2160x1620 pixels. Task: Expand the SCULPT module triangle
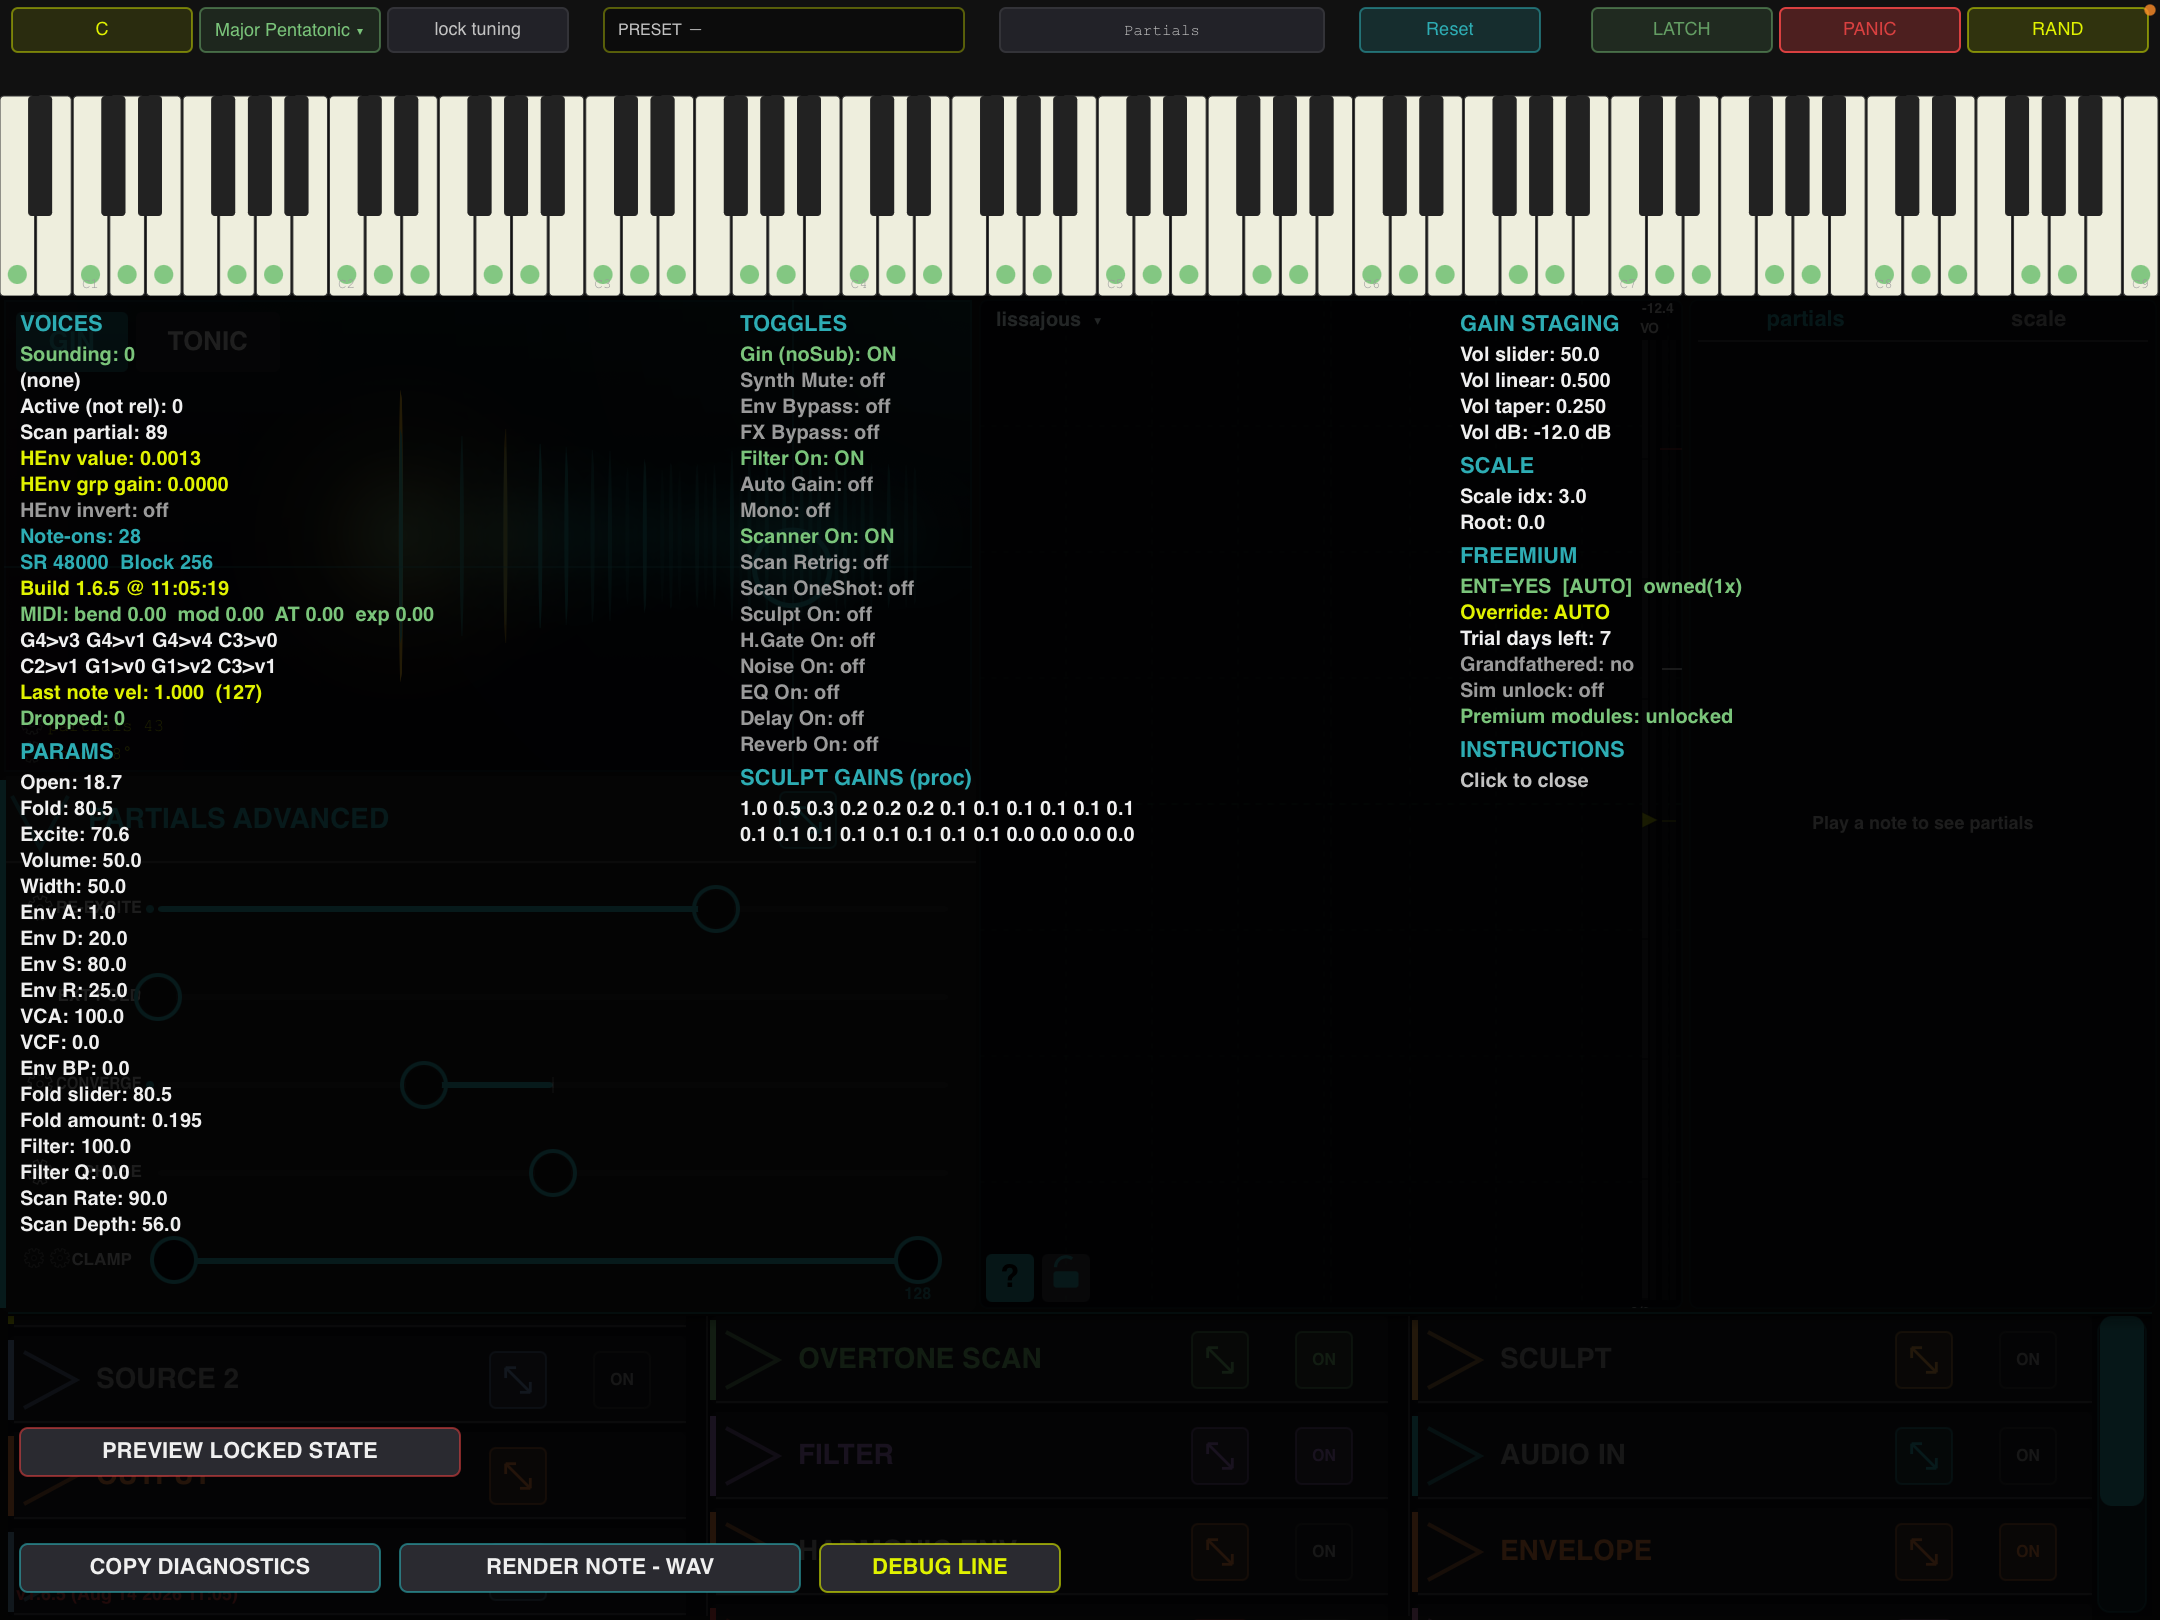tap(1454, 1359)
